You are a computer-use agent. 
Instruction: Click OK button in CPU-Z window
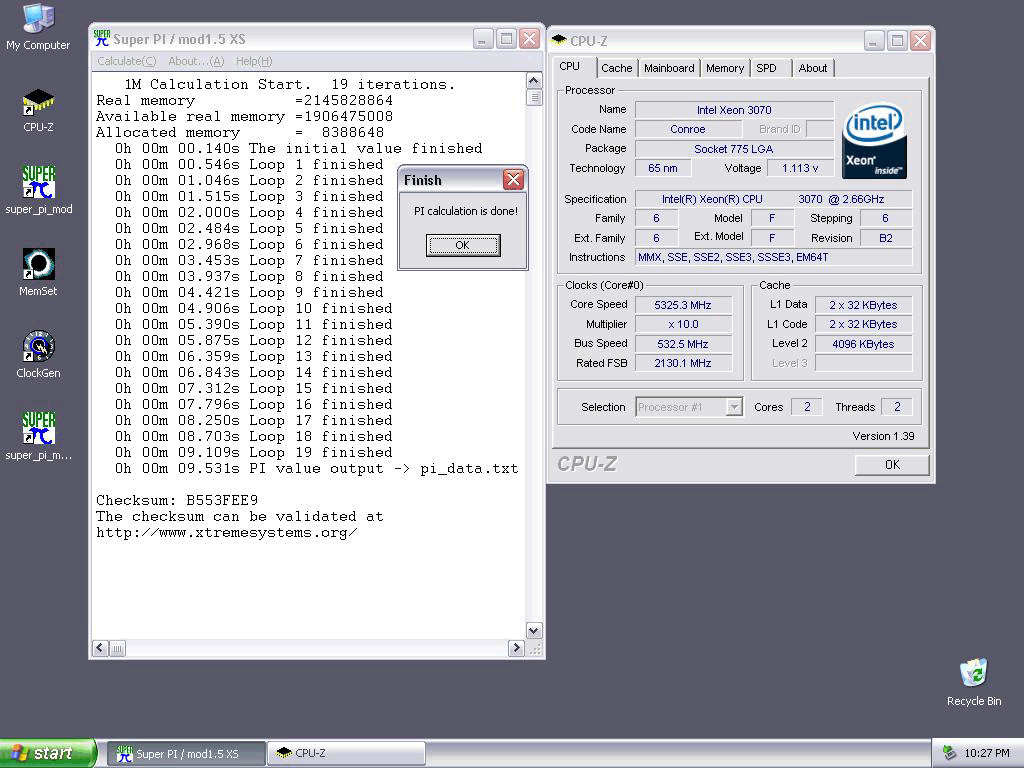click(x=891, y=464)
